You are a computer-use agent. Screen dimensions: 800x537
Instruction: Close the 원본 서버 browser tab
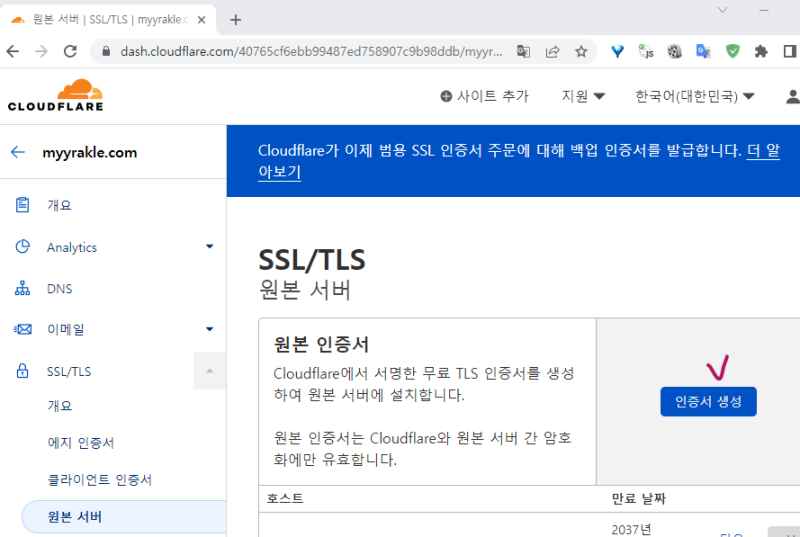tap(202, 20)
